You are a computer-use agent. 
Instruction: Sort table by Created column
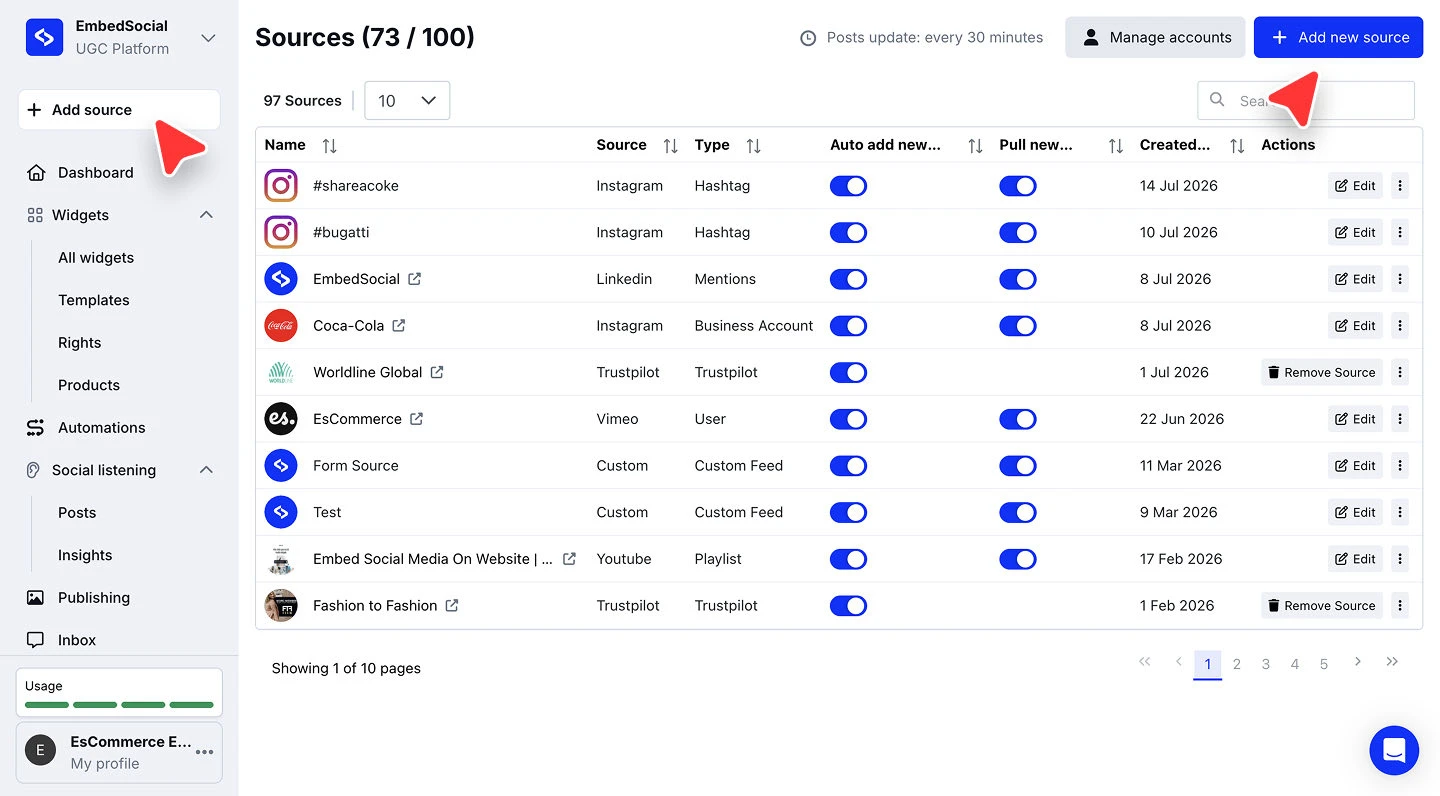pos(1237,146)
